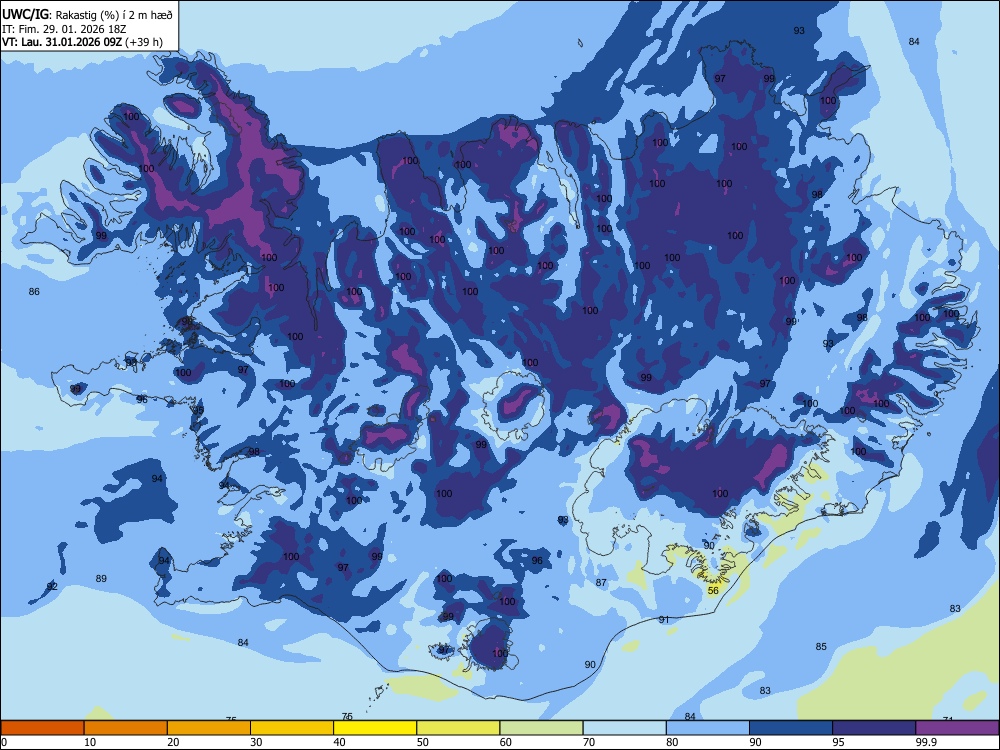Click the '87' humidity value on the map

click(601, 582)
